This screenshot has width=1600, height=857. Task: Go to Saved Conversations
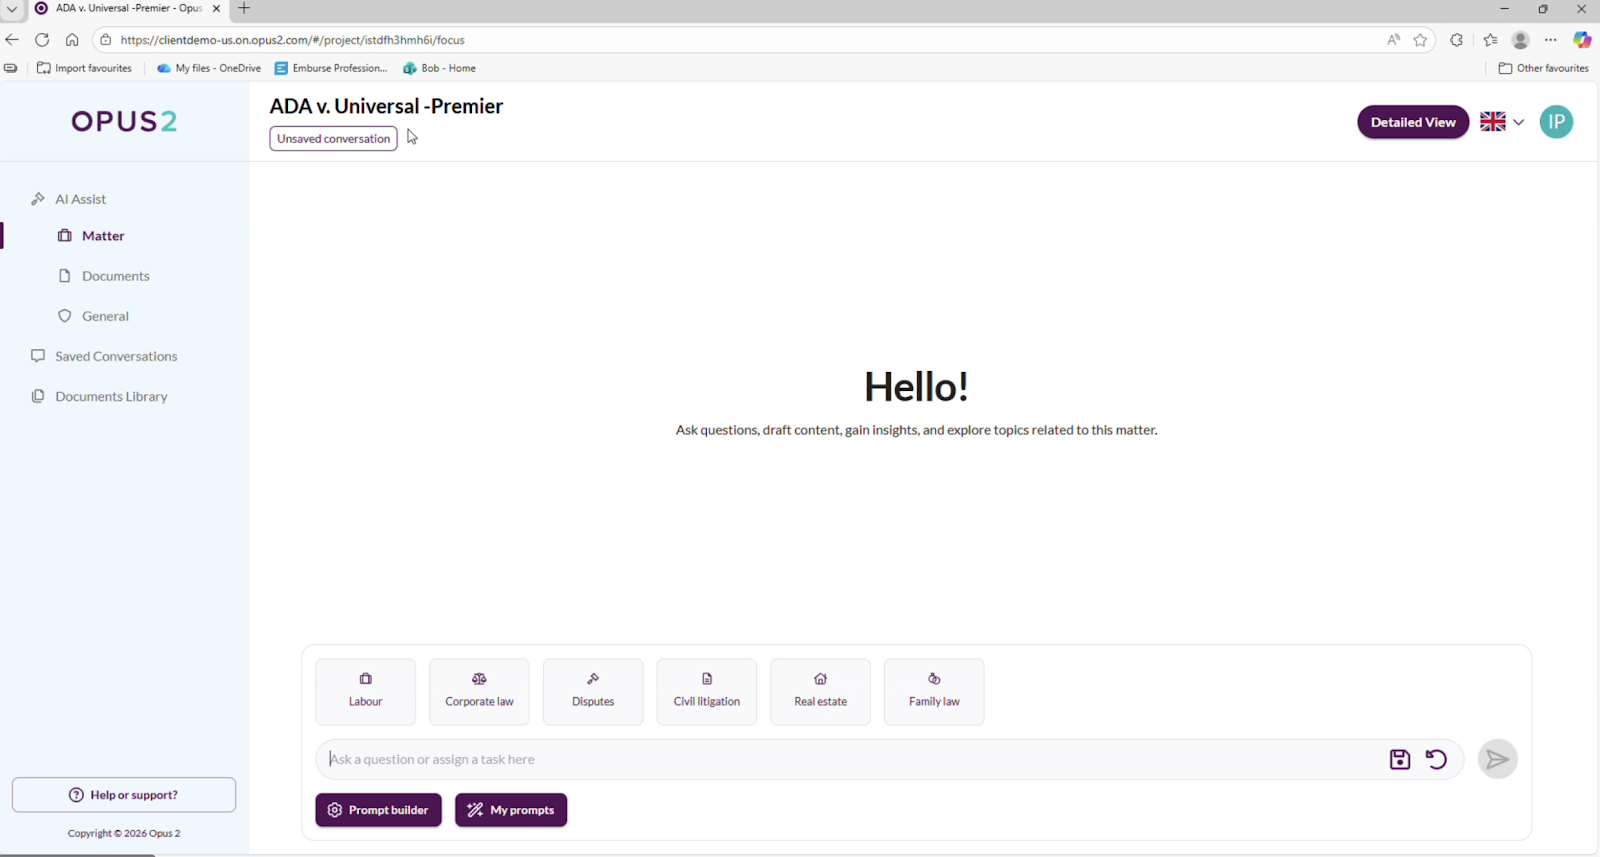point(116,356)
